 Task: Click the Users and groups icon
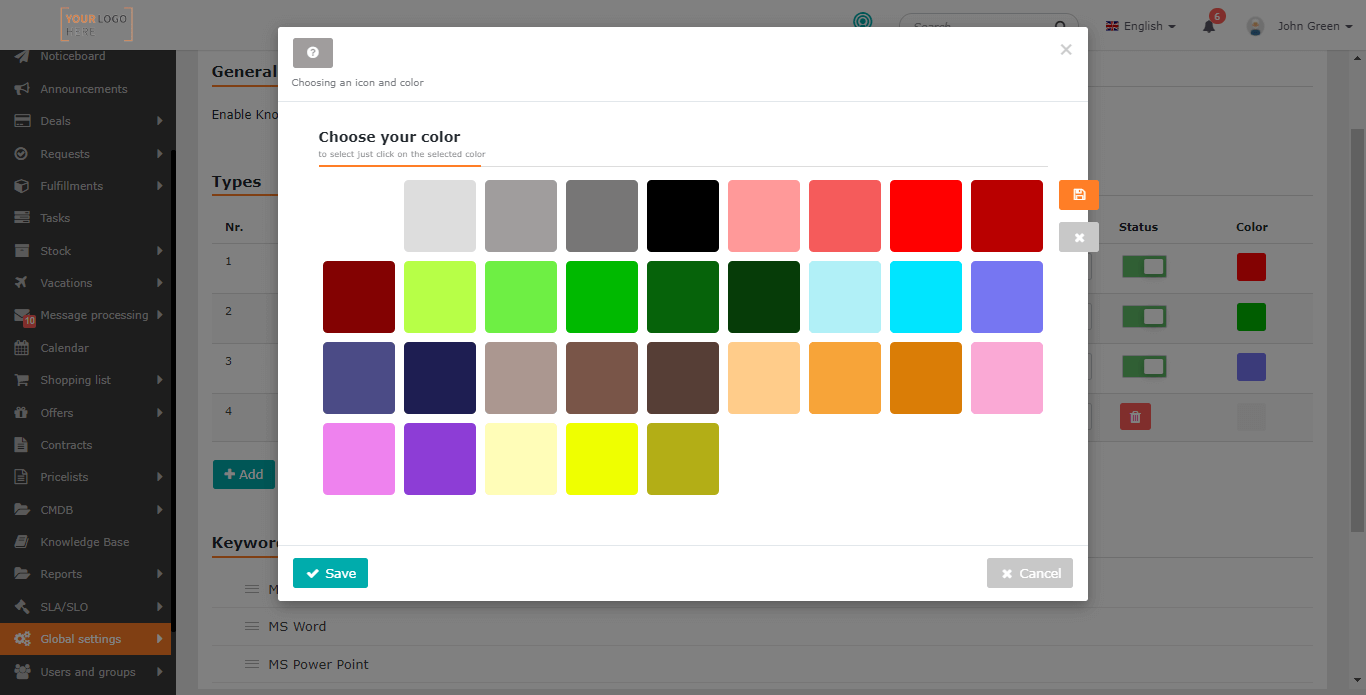click(x=22, y=672)
